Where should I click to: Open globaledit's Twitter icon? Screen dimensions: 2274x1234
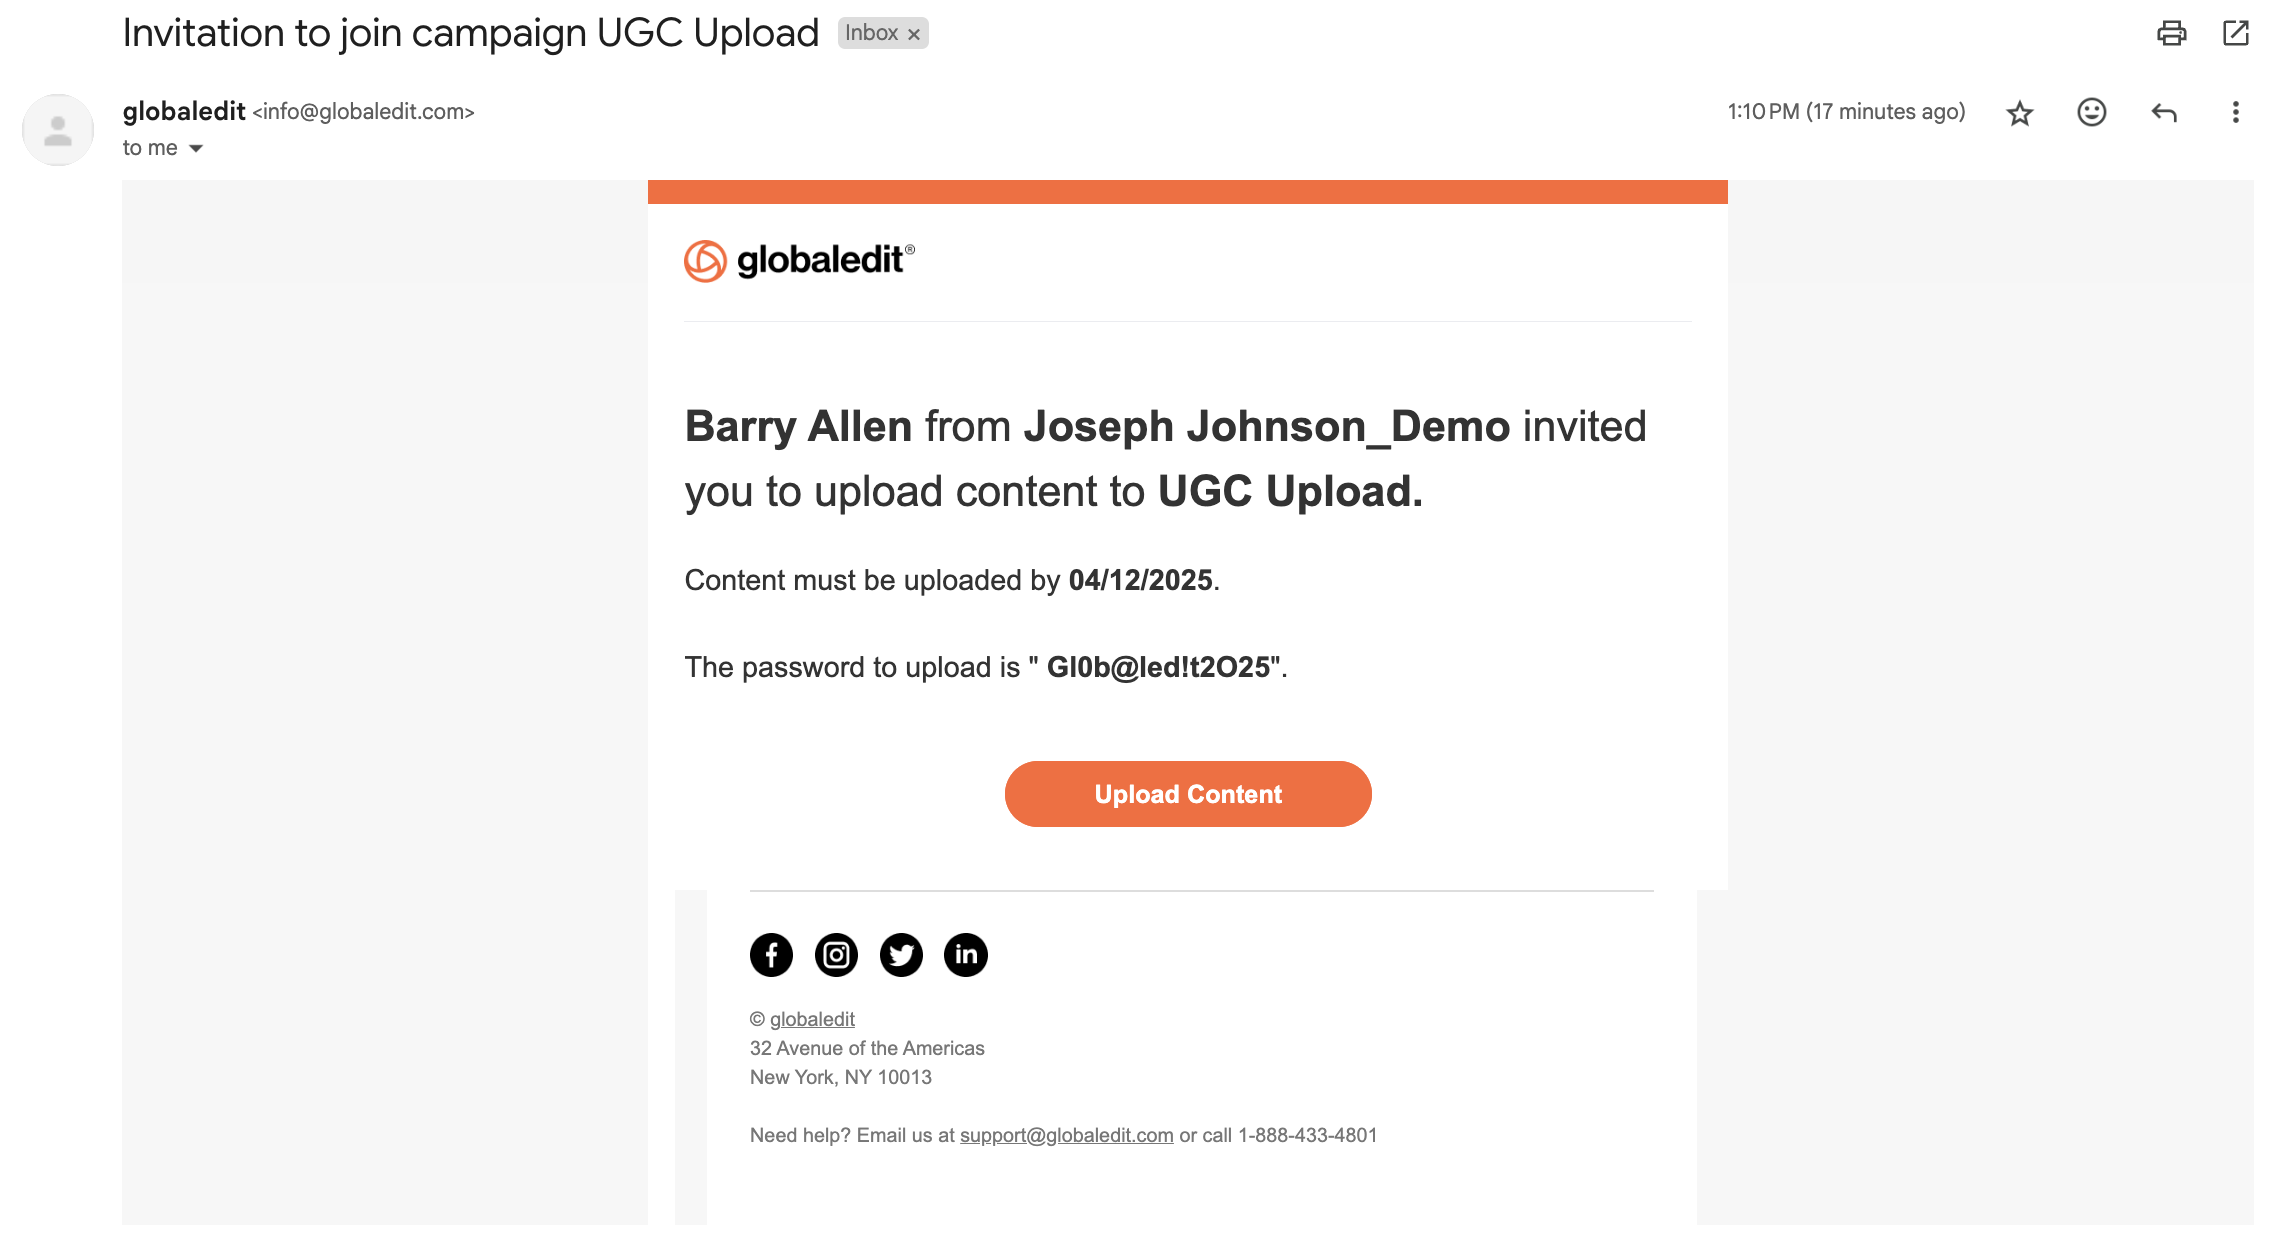click(901, 955)
